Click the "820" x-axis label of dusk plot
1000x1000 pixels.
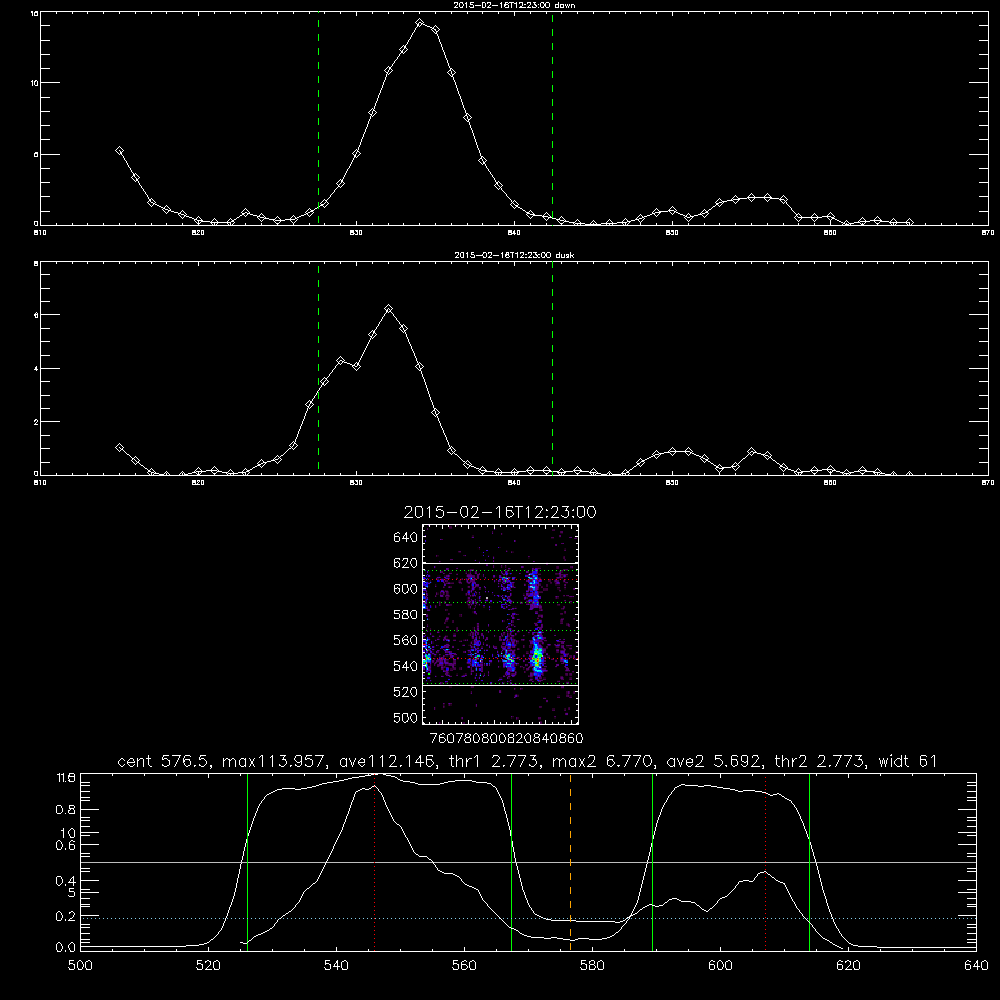(x=198, y=483)
